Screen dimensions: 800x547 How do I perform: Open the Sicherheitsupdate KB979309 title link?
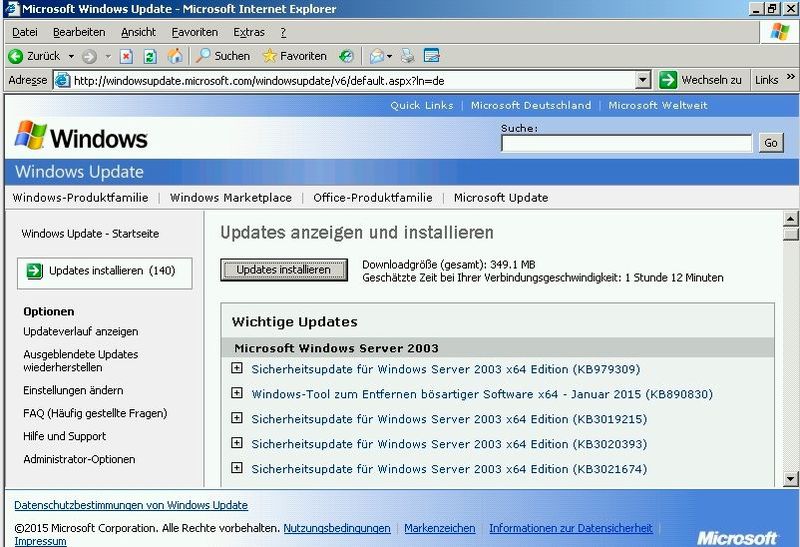(445, 369)
